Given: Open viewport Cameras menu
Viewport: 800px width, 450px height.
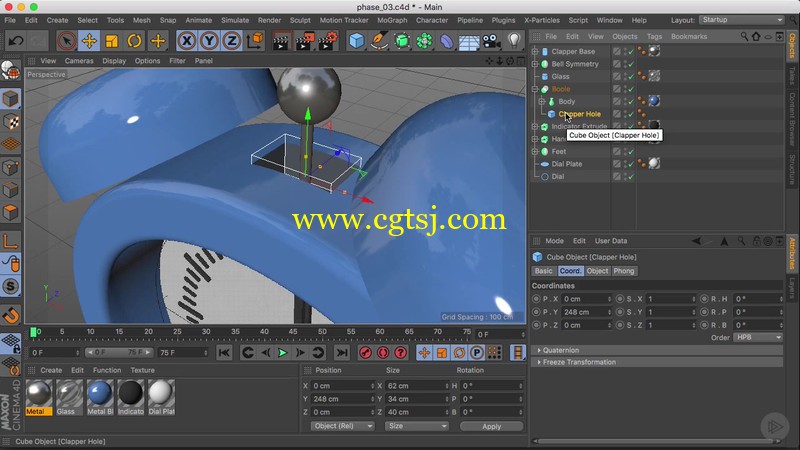Looking at the screenshot, I should click(79, 61).
